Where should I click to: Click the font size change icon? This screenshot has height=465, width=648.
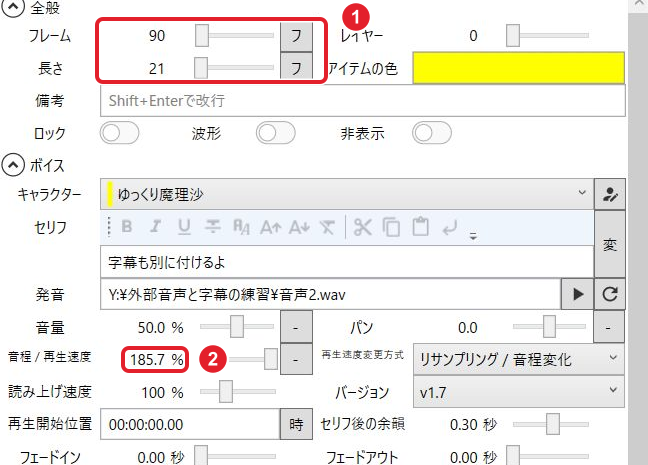point(241,227)
